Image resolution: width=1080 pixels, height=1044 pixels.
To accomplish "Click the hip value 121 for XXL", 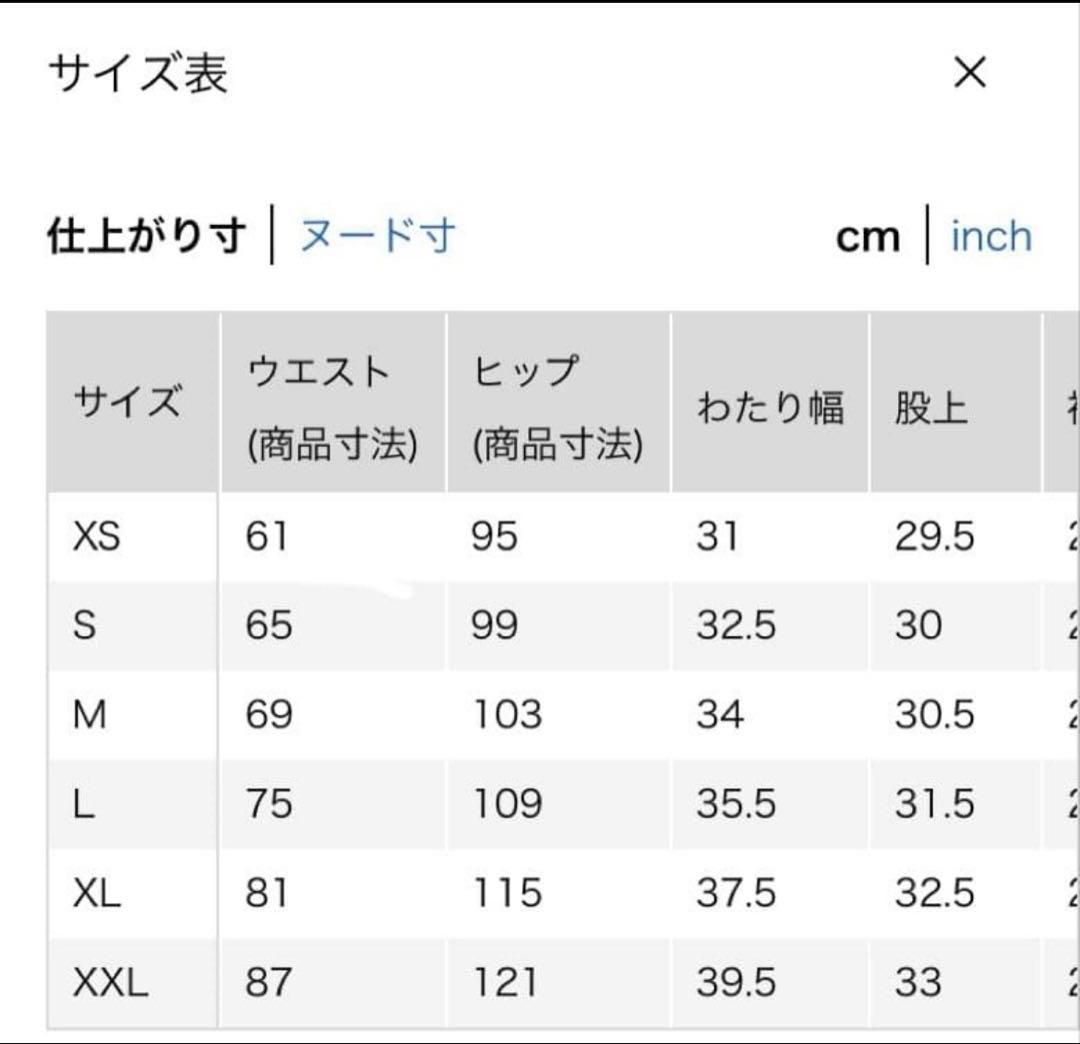I will click(x=506, y=982).
